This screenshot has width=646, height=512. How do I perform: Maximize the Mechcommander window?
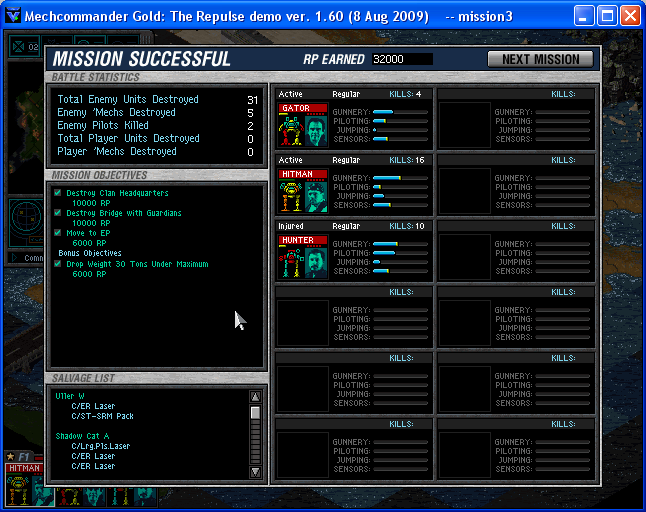point(607,16)
